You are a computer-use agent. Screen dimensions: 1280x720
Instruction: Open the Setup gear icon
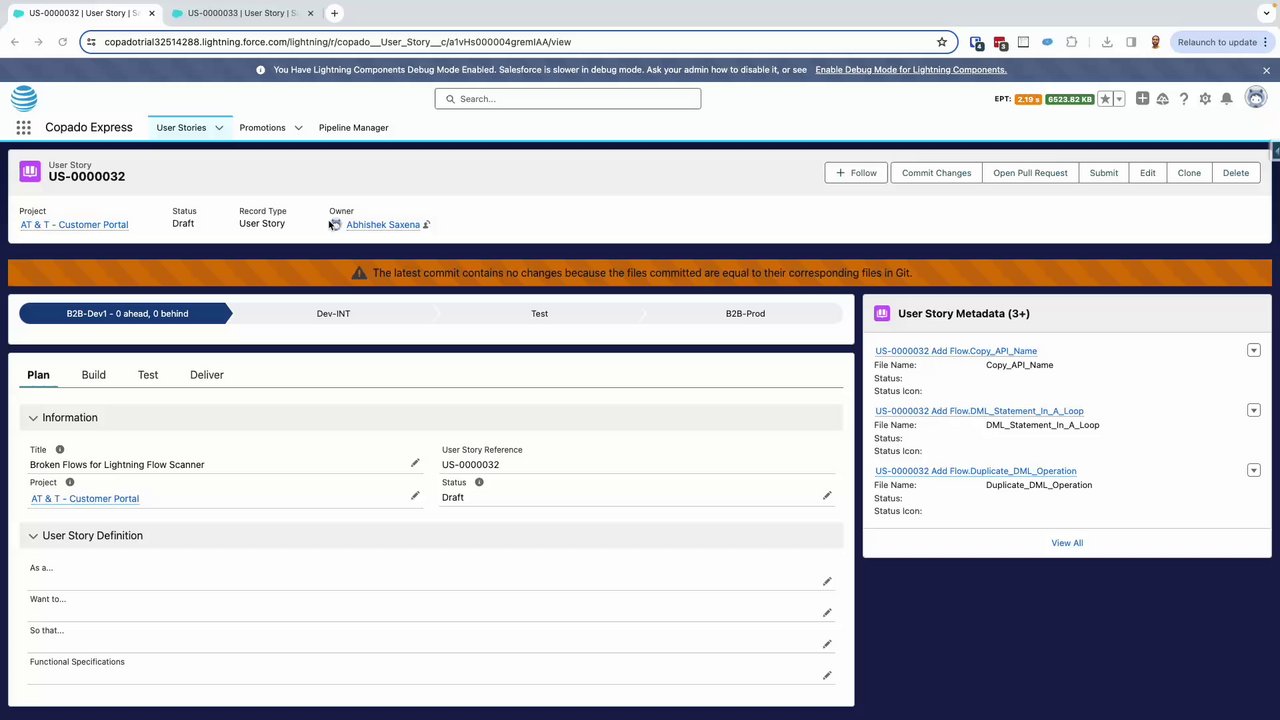pos(1205,99)
